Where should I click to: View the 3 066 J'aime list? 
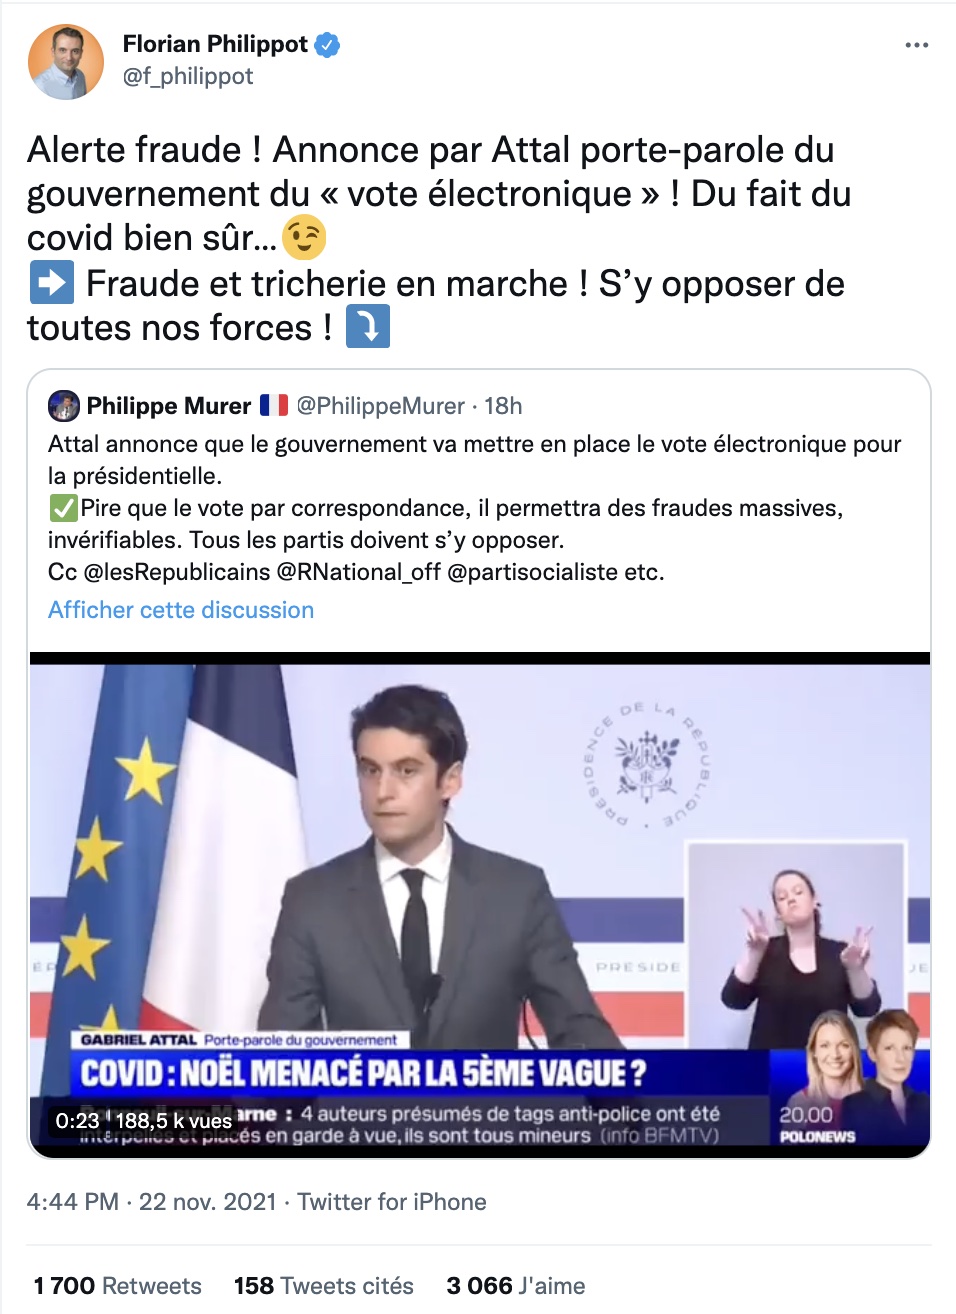click(516, 1286)
